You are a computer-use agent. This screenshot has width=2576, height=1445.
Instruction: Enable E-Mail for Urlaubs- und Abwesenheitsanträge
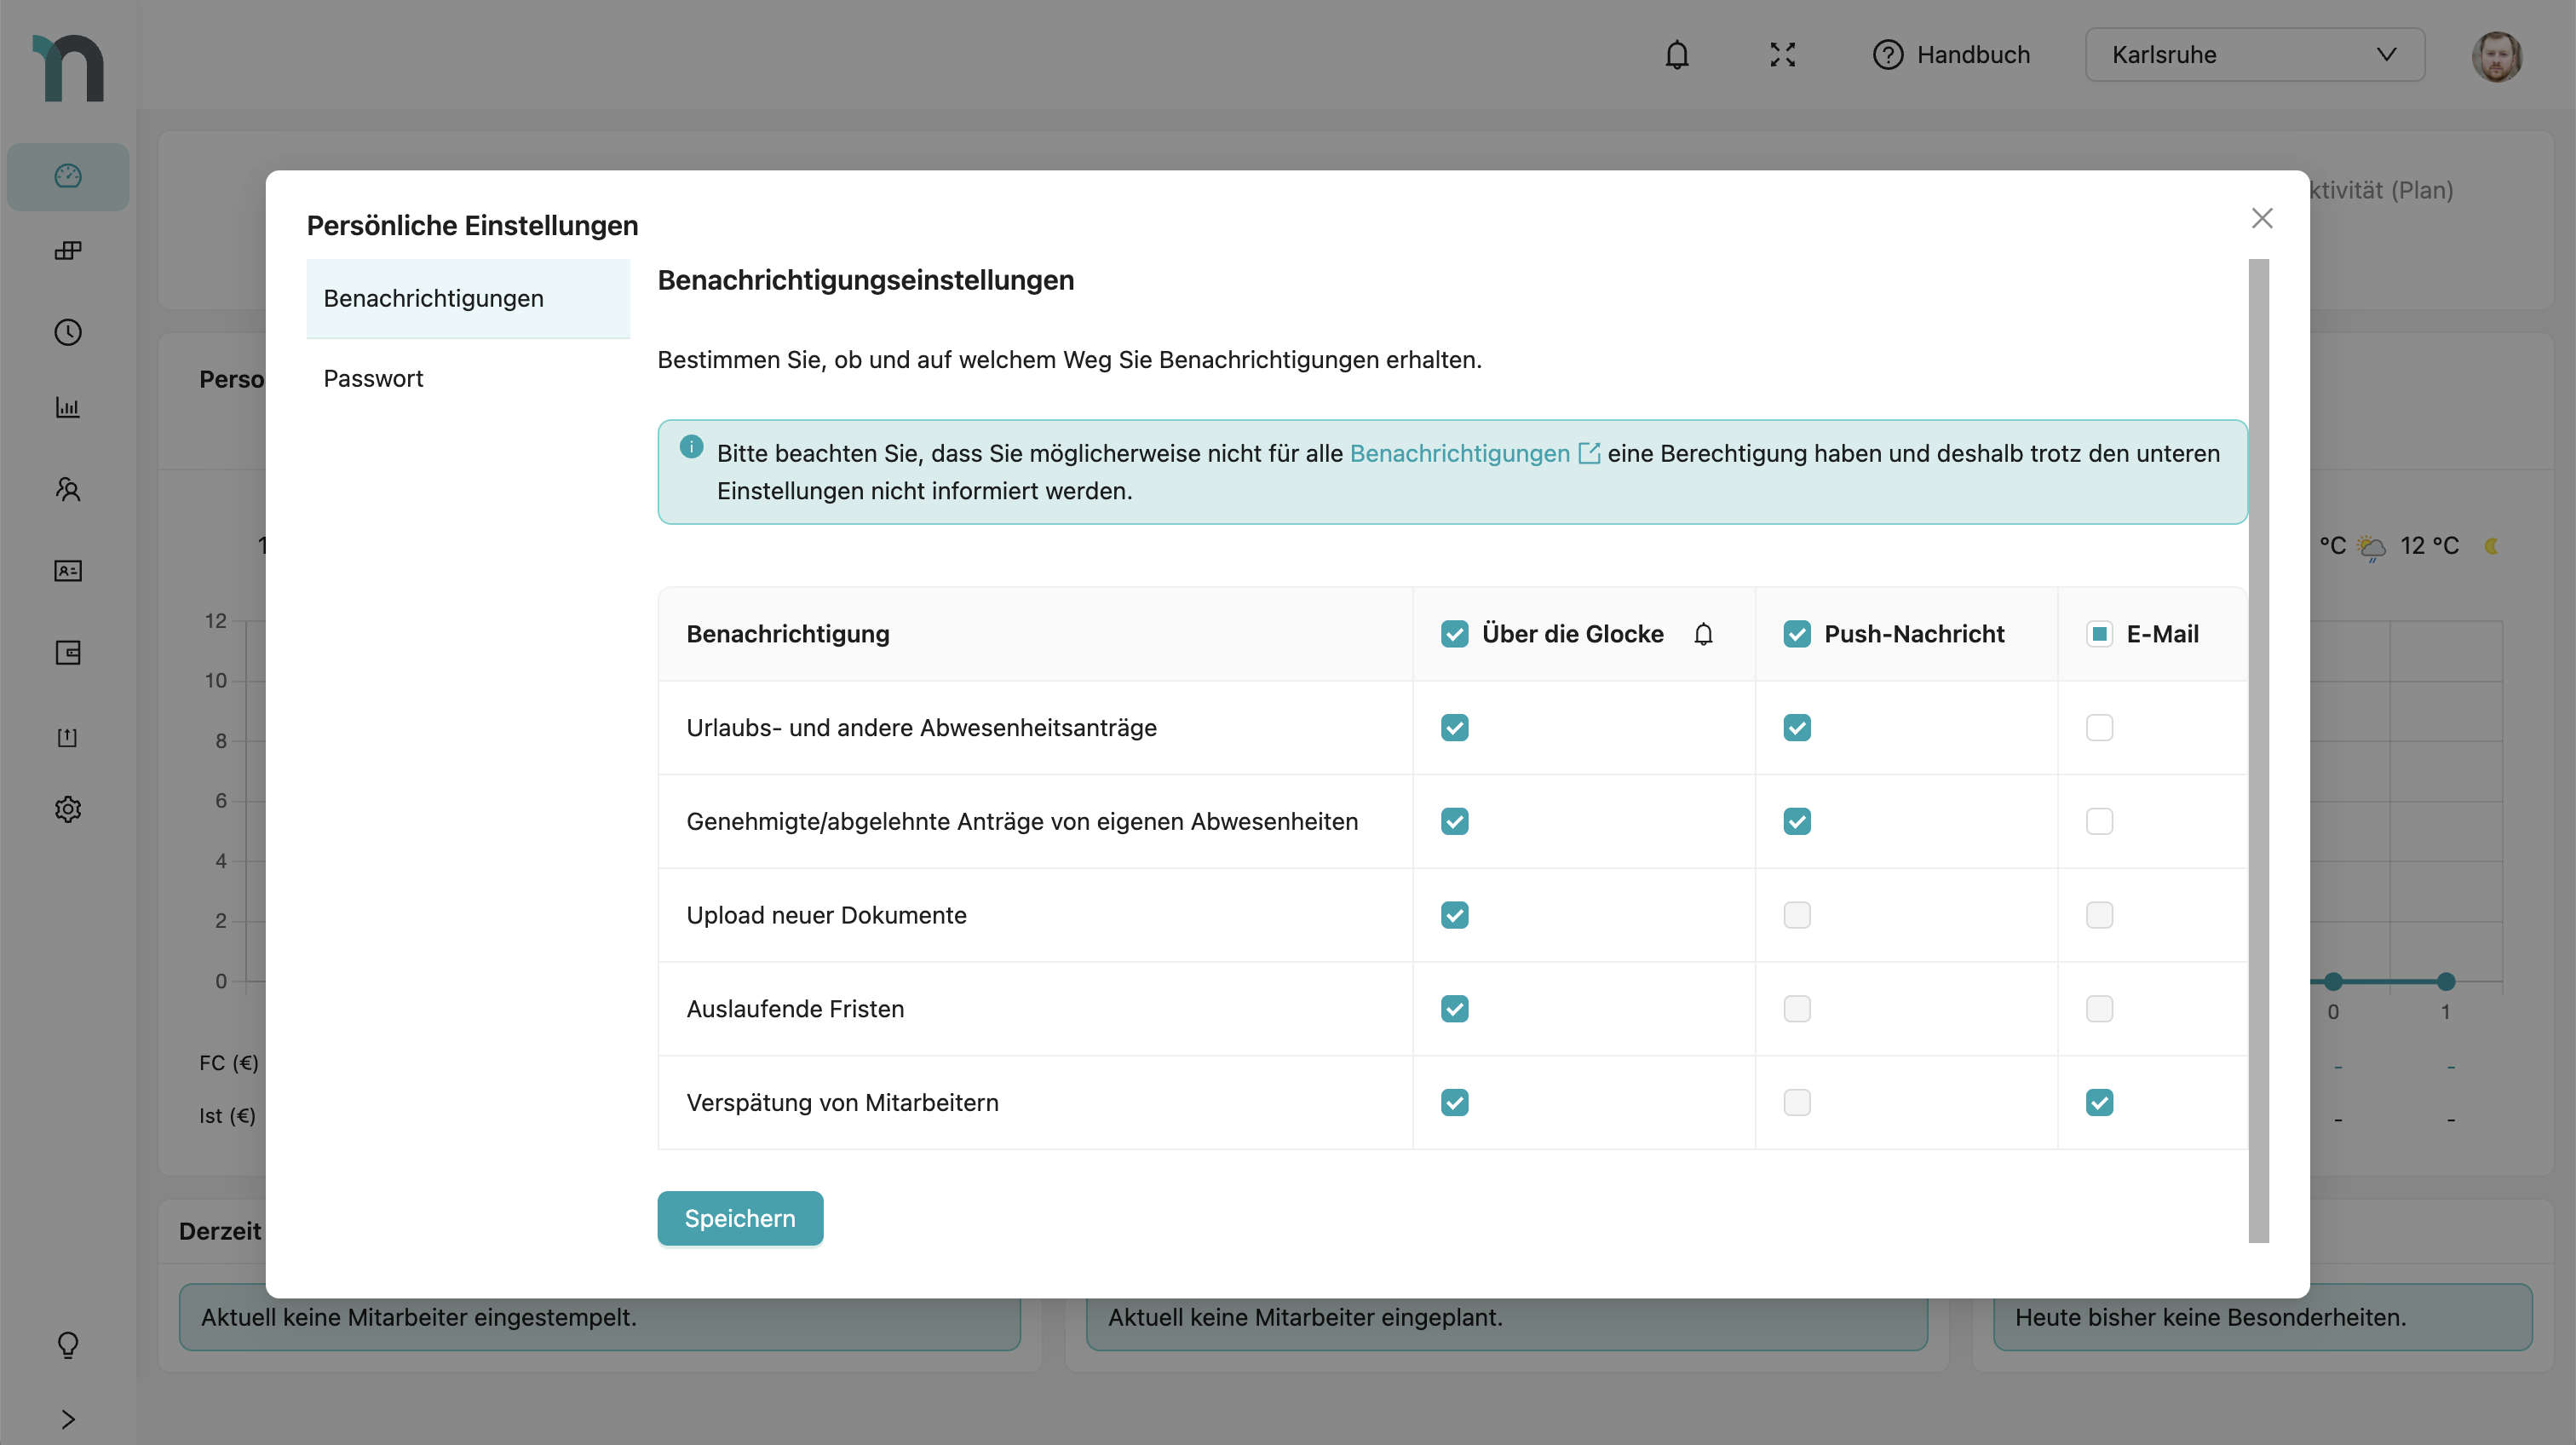(x=2099, y=728)
